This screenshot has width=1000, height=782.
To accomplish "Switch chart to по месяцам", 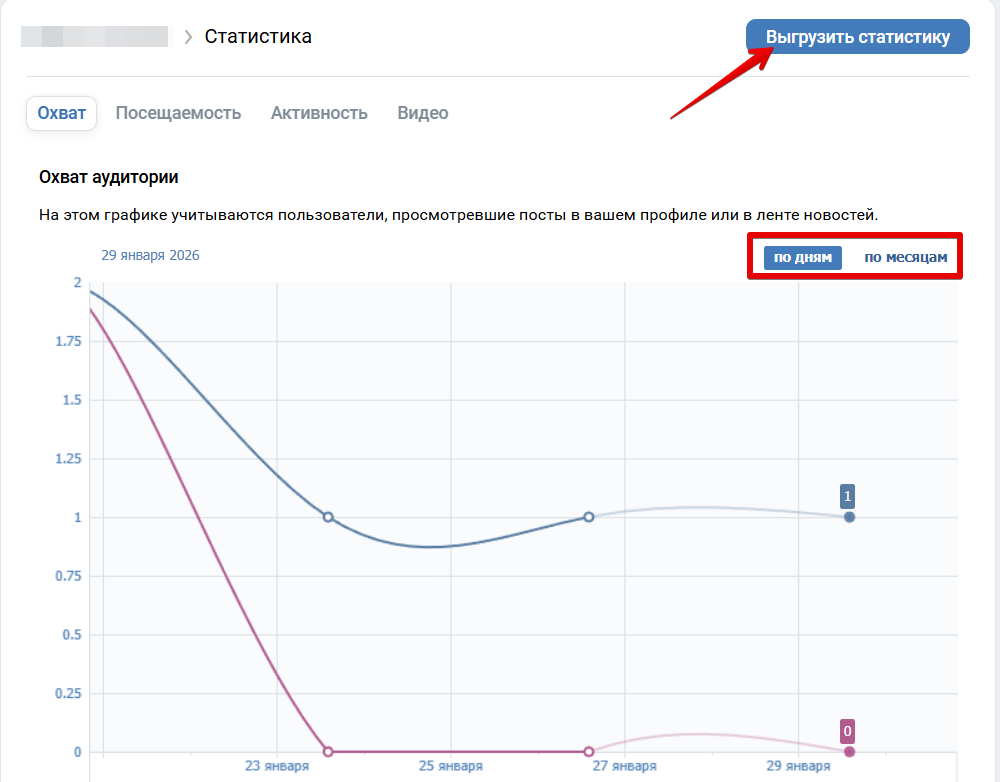I will (906, 258).
